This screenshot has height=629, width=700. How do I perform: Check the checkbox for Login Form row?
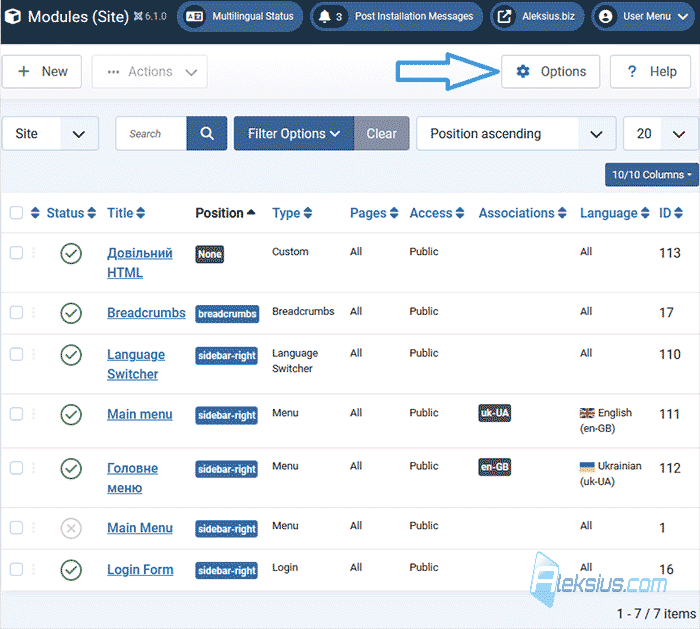(x=17, y=569)
